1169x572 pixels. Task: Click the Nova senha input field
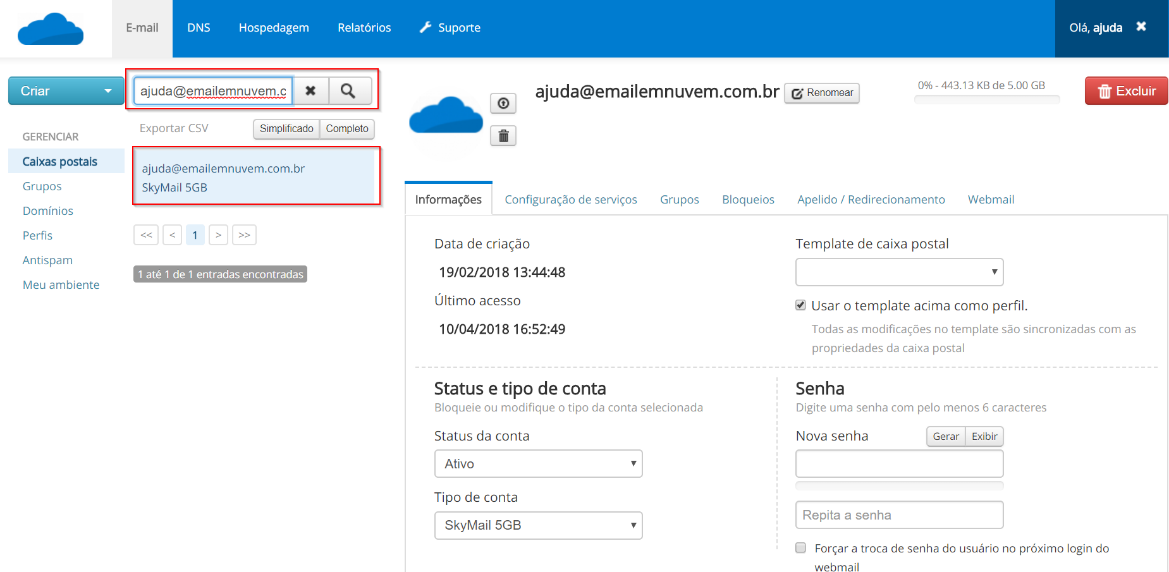[x=899, y=464]
